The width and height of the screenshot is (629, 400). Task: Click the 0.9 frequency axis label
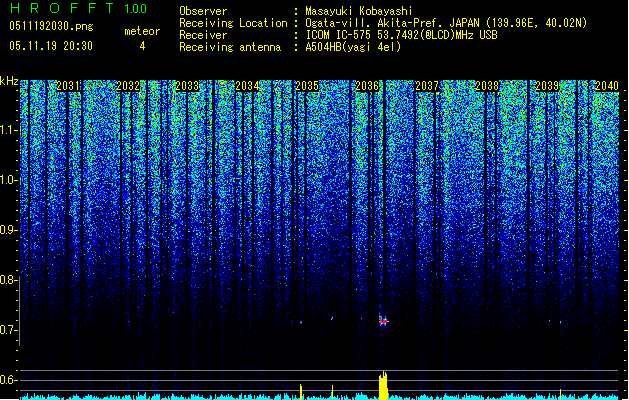pos(8,230)
